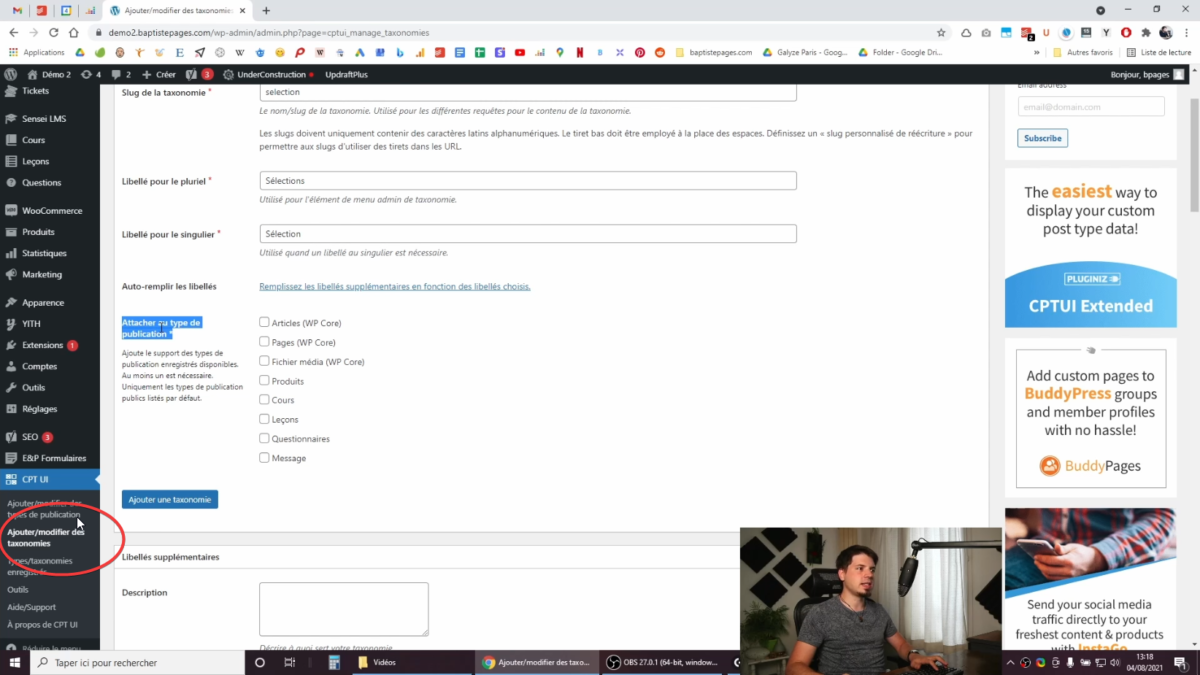Open WooCommerce in the sidebar menu

pos(51,211)
